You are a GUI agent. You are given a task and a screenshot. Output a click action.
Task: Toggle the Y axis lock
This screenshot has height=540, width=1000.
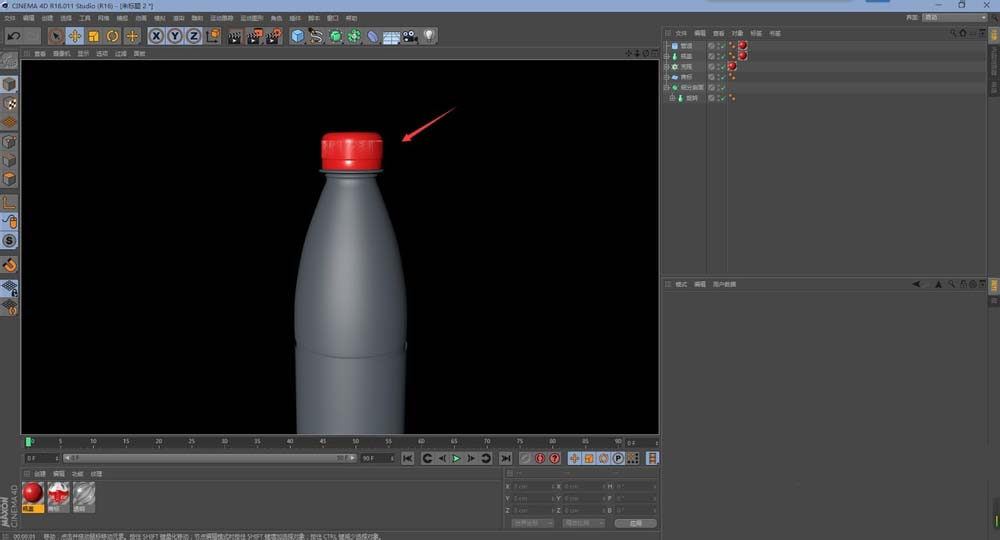174,36
